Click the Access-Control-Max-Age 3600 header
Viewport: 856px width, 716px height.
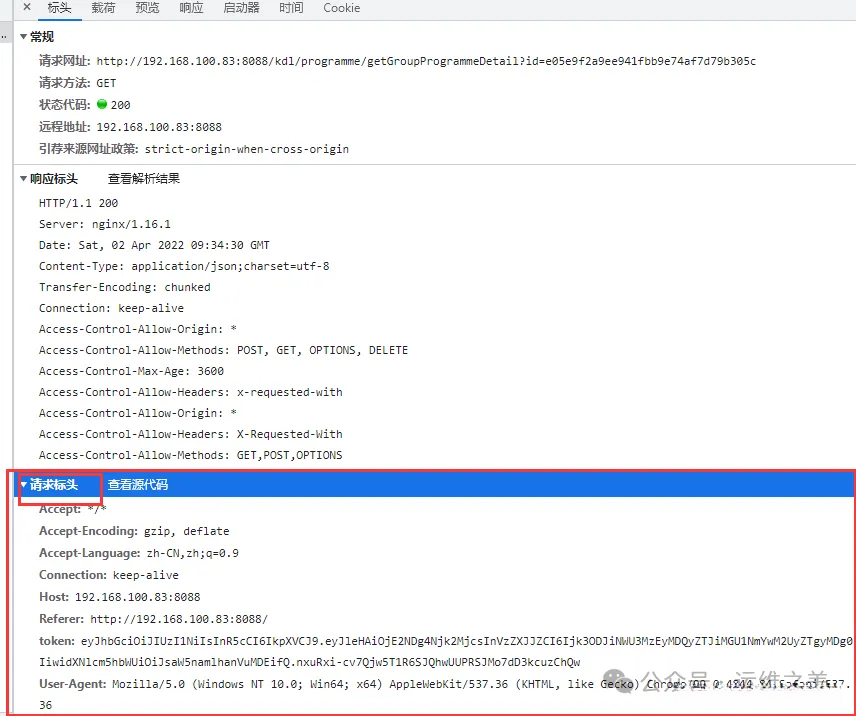click(131, 371)
